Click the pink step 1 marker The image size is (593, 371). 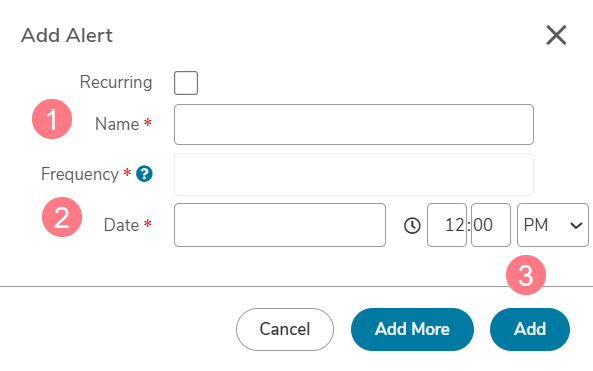[x=52, y=119]
